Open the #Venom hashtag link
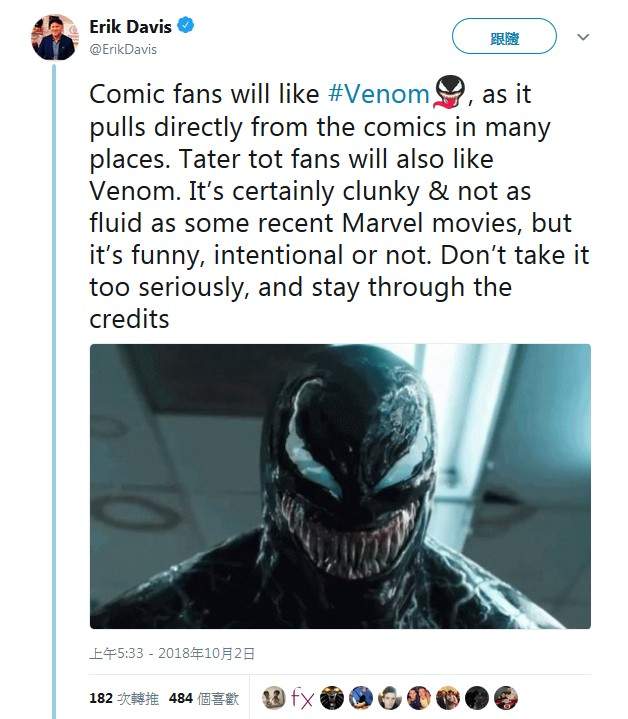628x719 pixels. click(x=378, y=95)
